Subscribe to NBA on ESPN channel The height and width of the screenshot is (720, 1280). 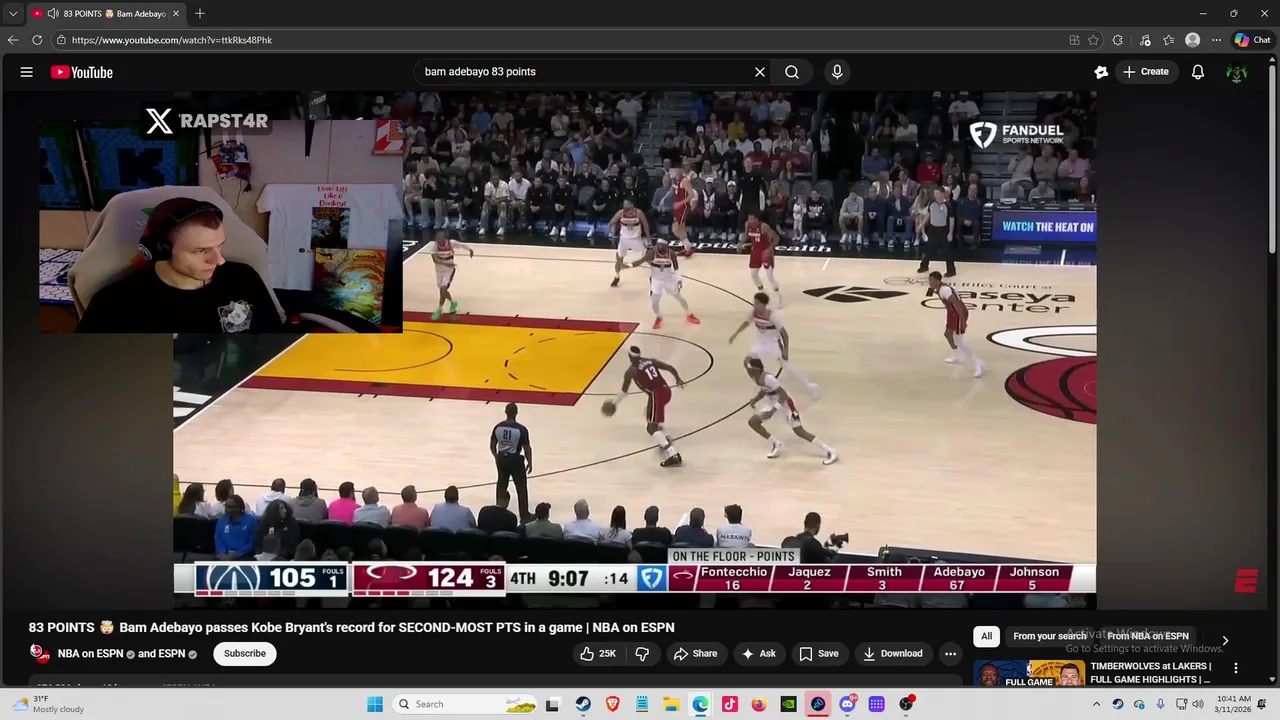tap(245, 654)
